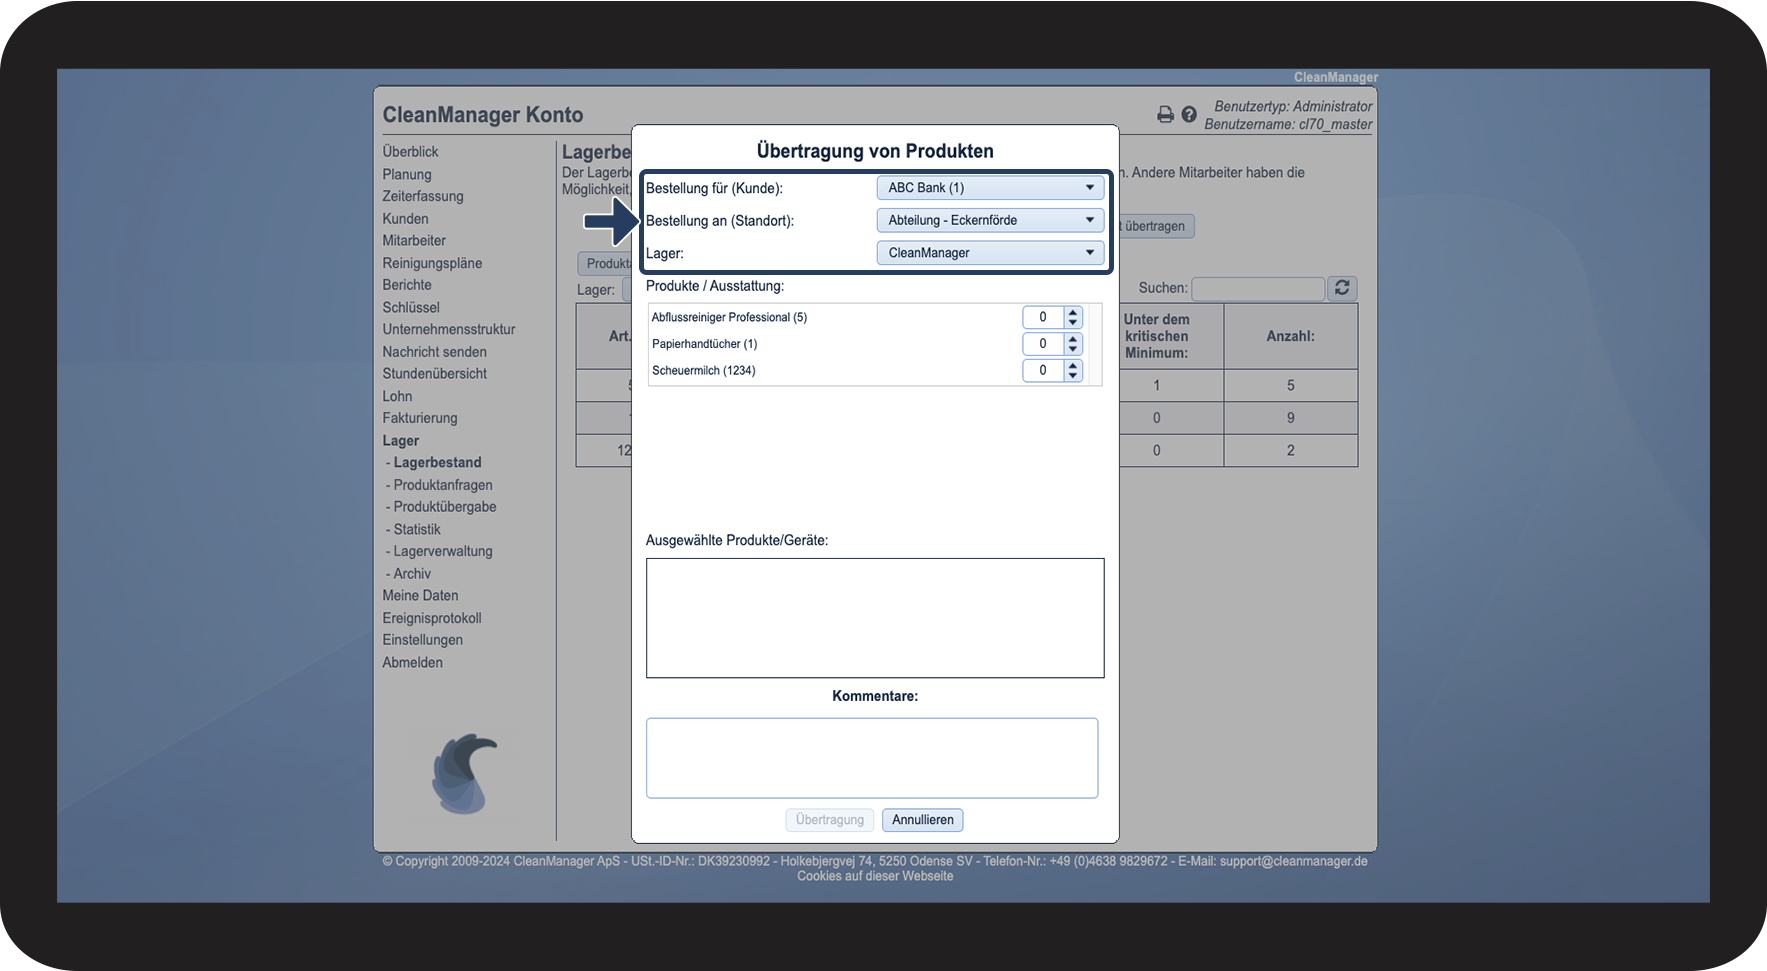This screenshot has height=971, width=1767.
Task: Open Unternehmensstruktur menu item
Action: [x=449, y=329]
